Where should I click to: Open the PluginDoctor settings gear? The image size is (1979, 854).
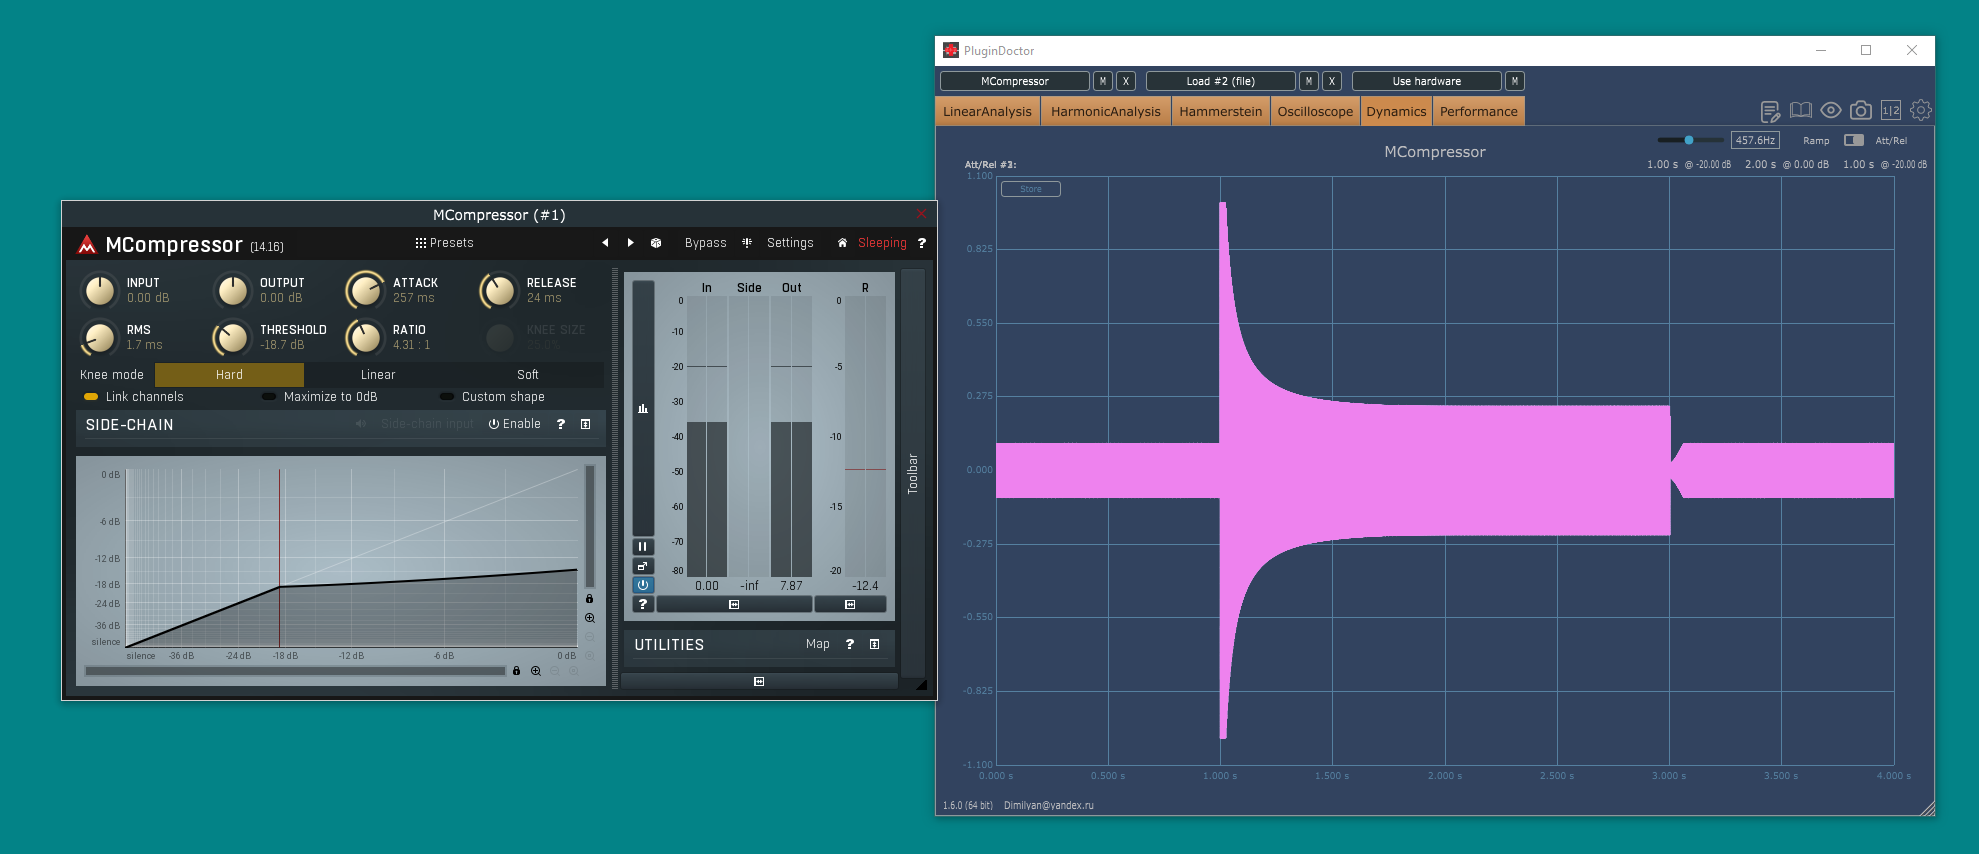[1920, 111]
